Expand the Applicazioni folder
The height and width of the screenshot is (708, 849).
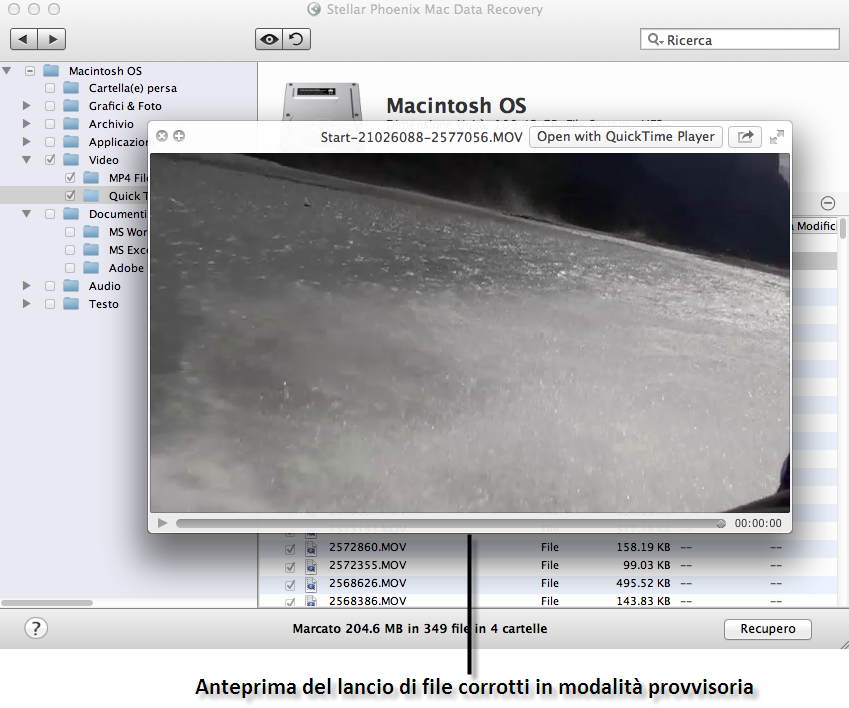[27, 141]
